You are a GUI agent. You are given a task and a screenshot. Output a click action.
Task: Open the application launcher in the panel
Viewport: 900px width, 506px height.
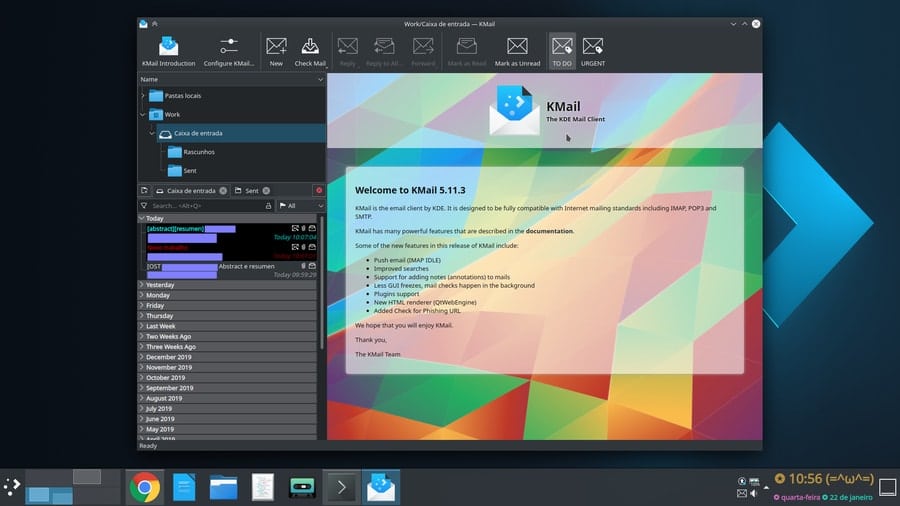tap(11, 487)
